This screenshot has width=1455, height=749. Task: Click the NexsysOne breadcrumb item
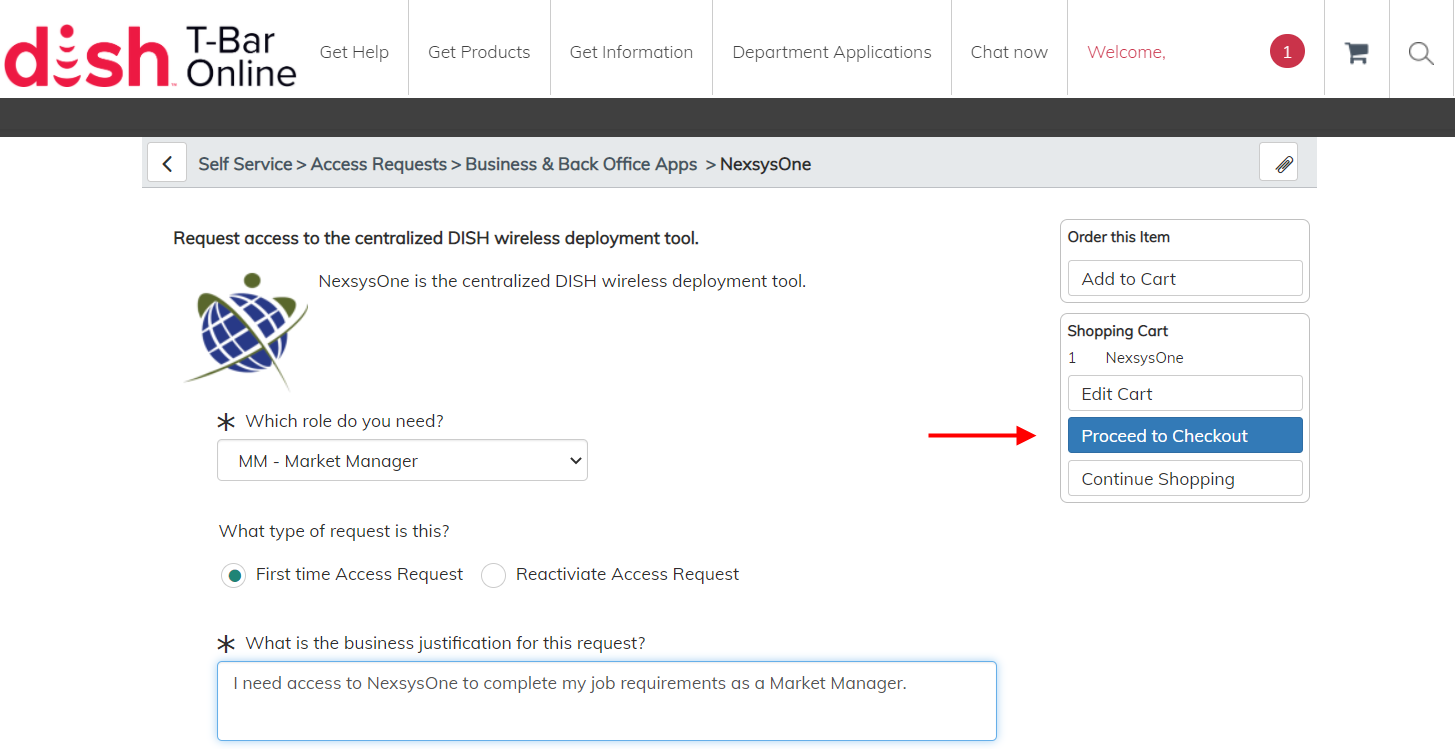(765, 164)
